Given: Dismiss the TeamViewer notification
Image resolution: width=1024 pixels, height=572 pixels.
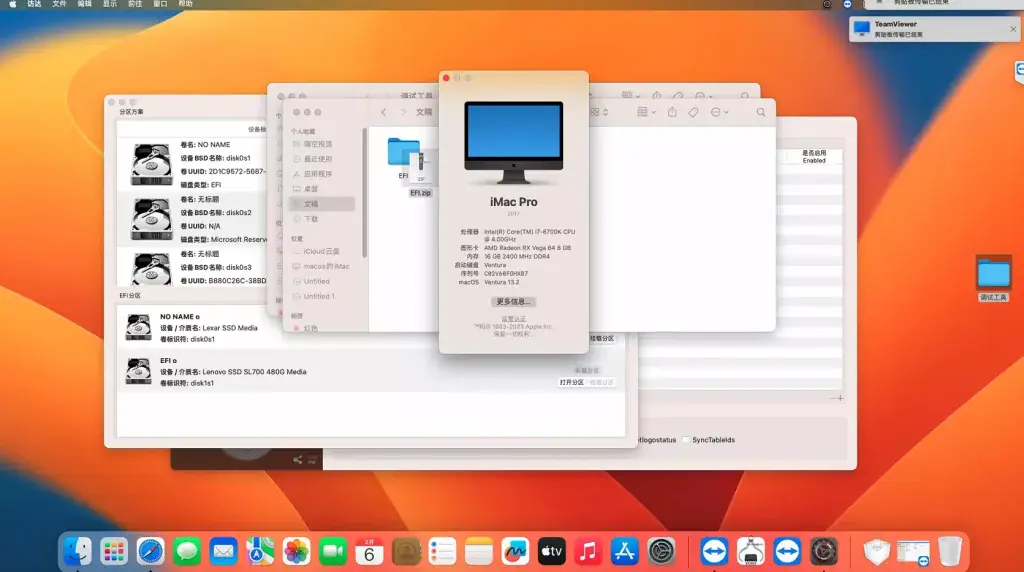Looking at the screenshot, I should point(1013,29).
